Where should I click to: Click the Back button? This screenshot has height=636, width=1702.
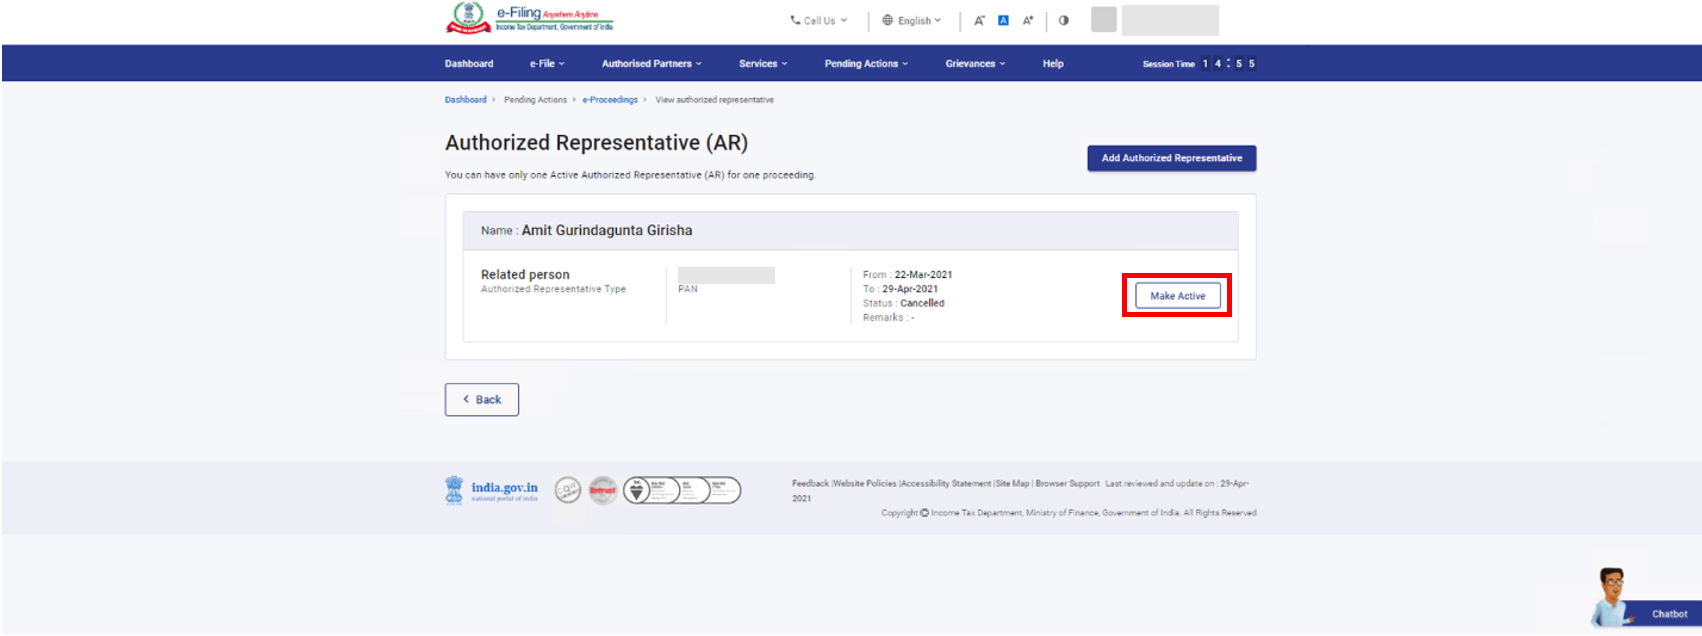pyautogui.click(x=482, y=399)
